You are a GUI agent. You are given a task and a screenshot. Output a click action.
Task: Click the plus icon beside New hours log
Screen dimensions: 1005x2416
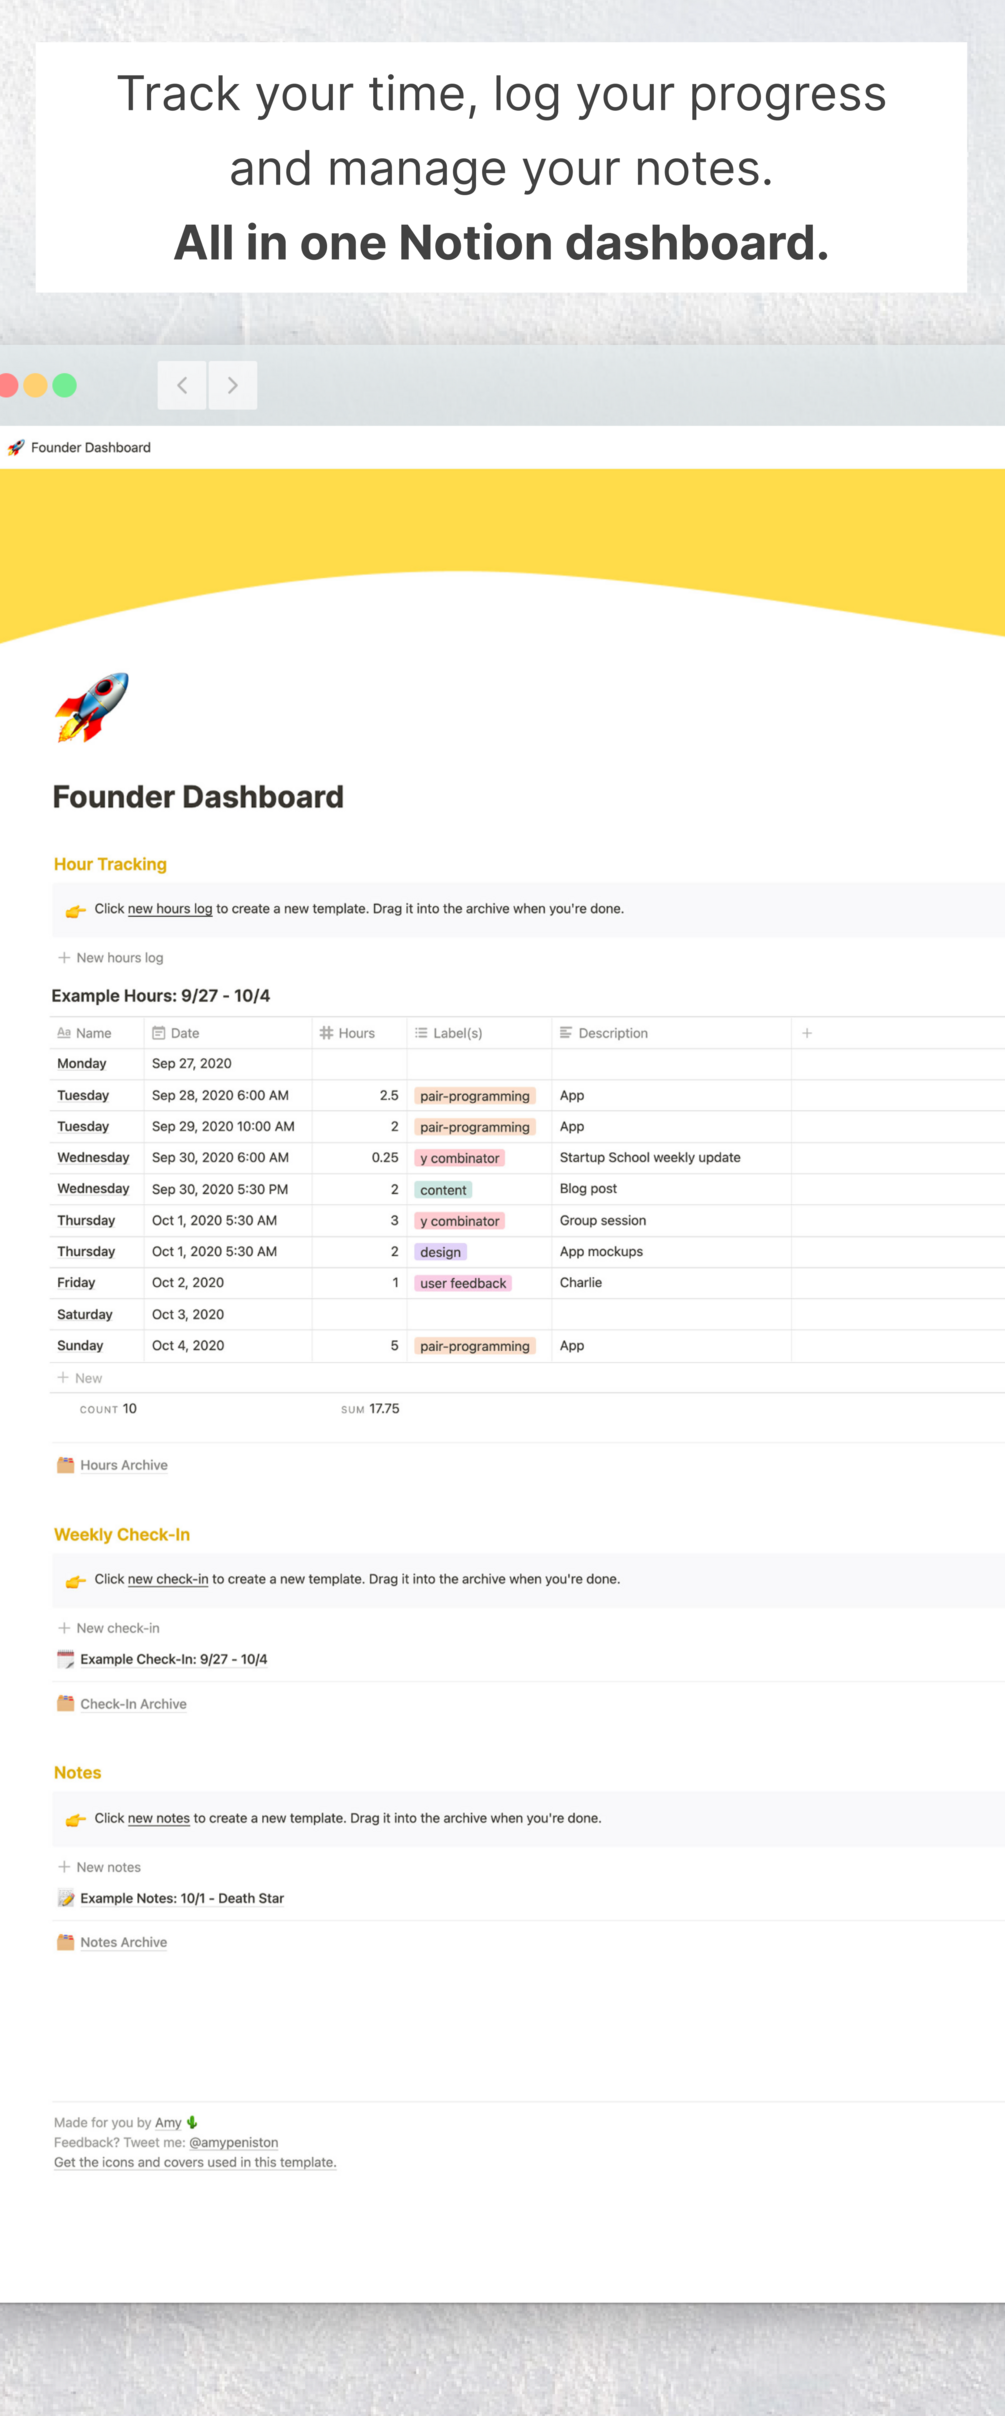point(64,958)
